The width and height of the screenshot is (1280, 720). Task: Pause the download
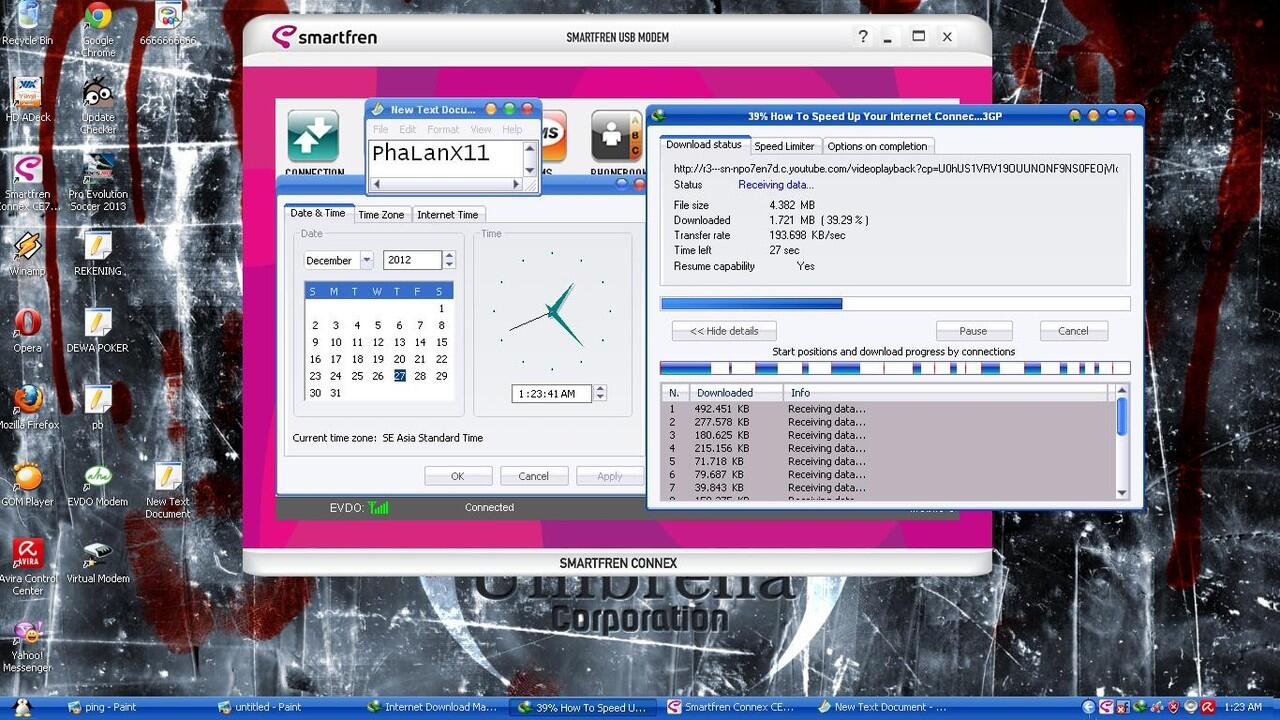tap(974, 331)
